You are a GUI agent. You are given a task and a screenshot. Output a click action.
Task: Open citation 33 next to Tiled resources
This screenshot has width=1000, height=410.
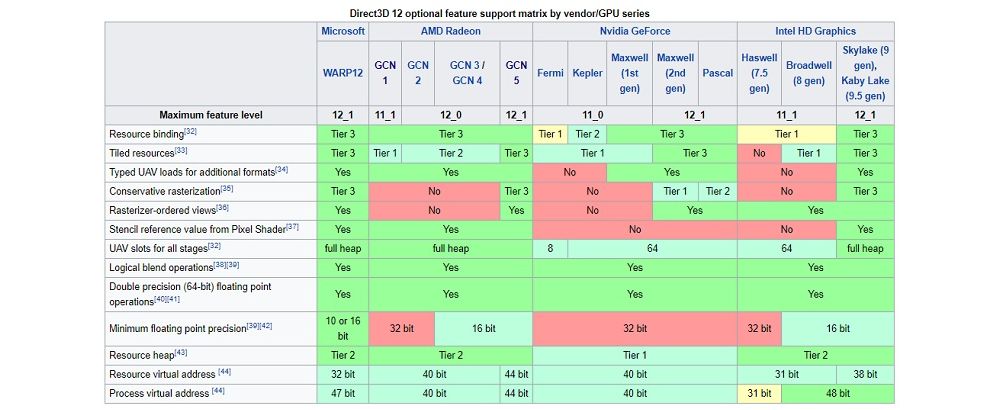[181, 150]
